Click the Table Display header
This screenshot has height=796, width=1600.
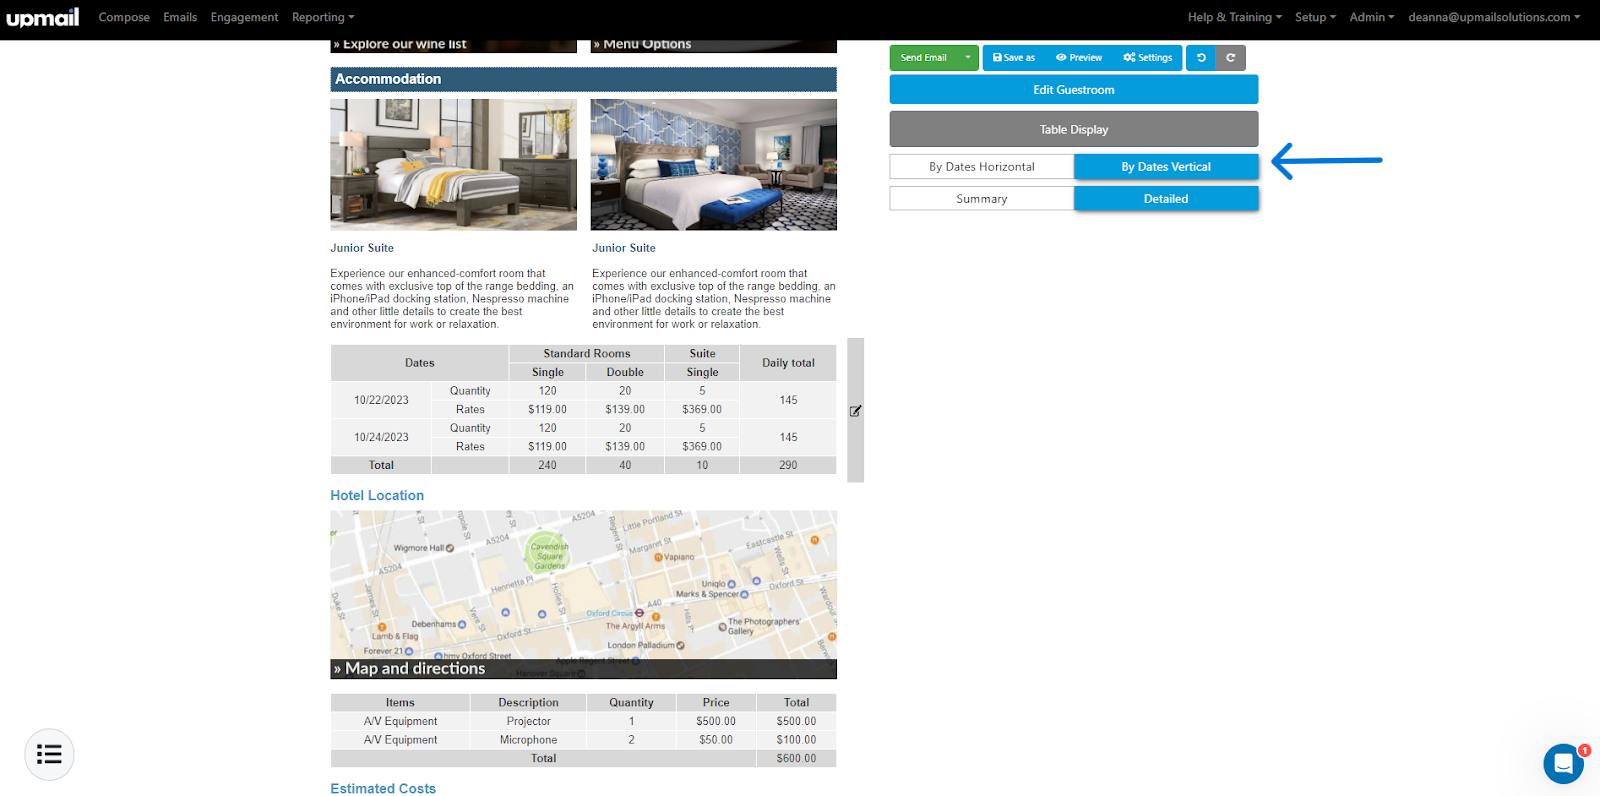point(1074,129)
